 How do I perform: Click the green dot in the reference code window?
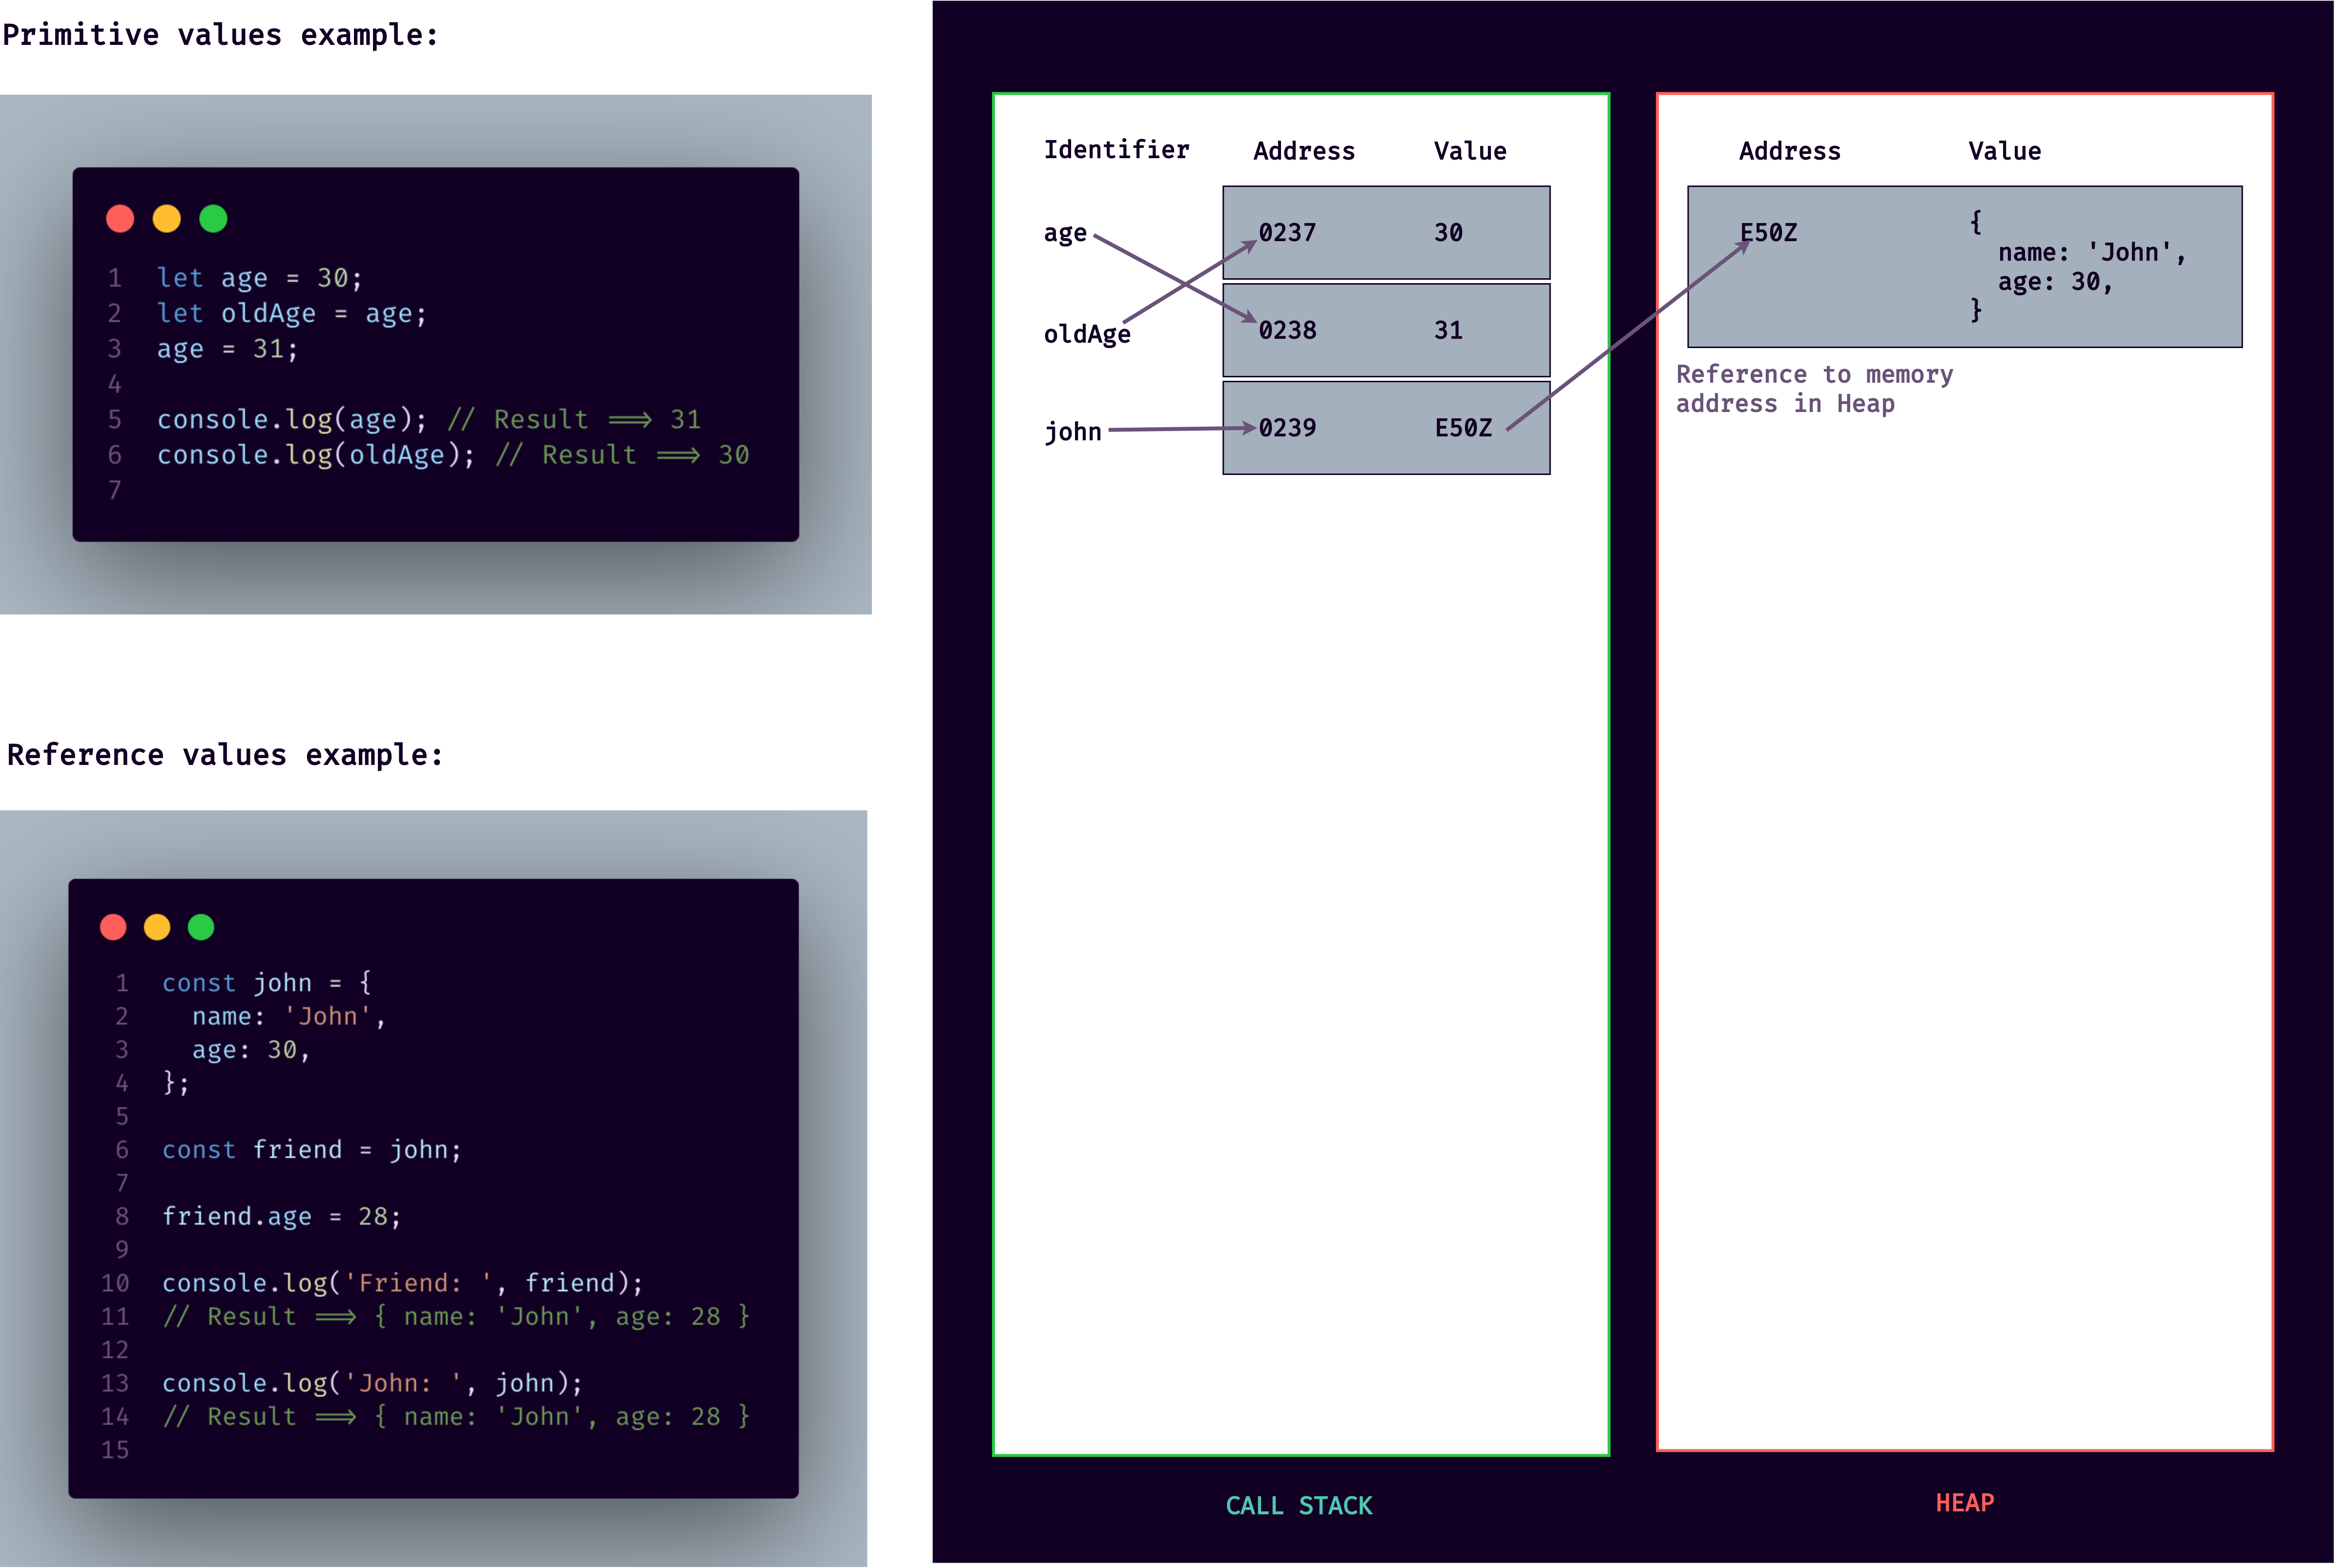click(x=201, y=927)
